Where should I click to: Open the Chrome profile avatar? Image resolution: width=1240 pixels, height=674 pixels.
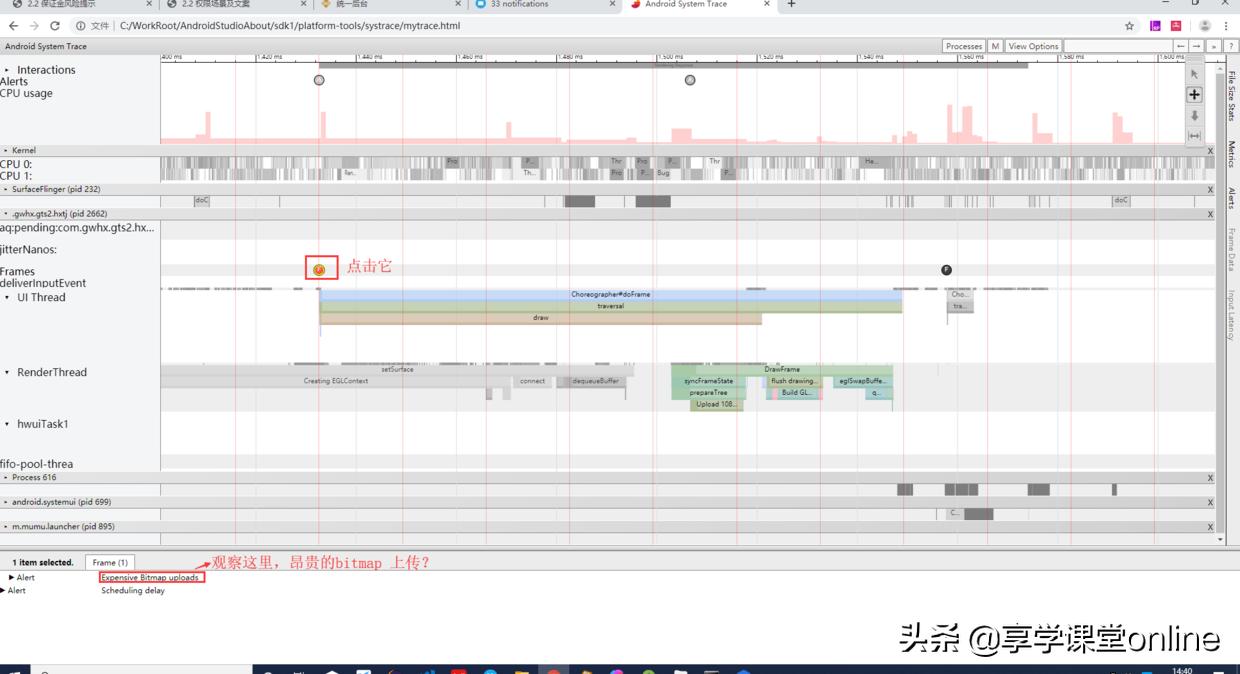(1205, 26)
